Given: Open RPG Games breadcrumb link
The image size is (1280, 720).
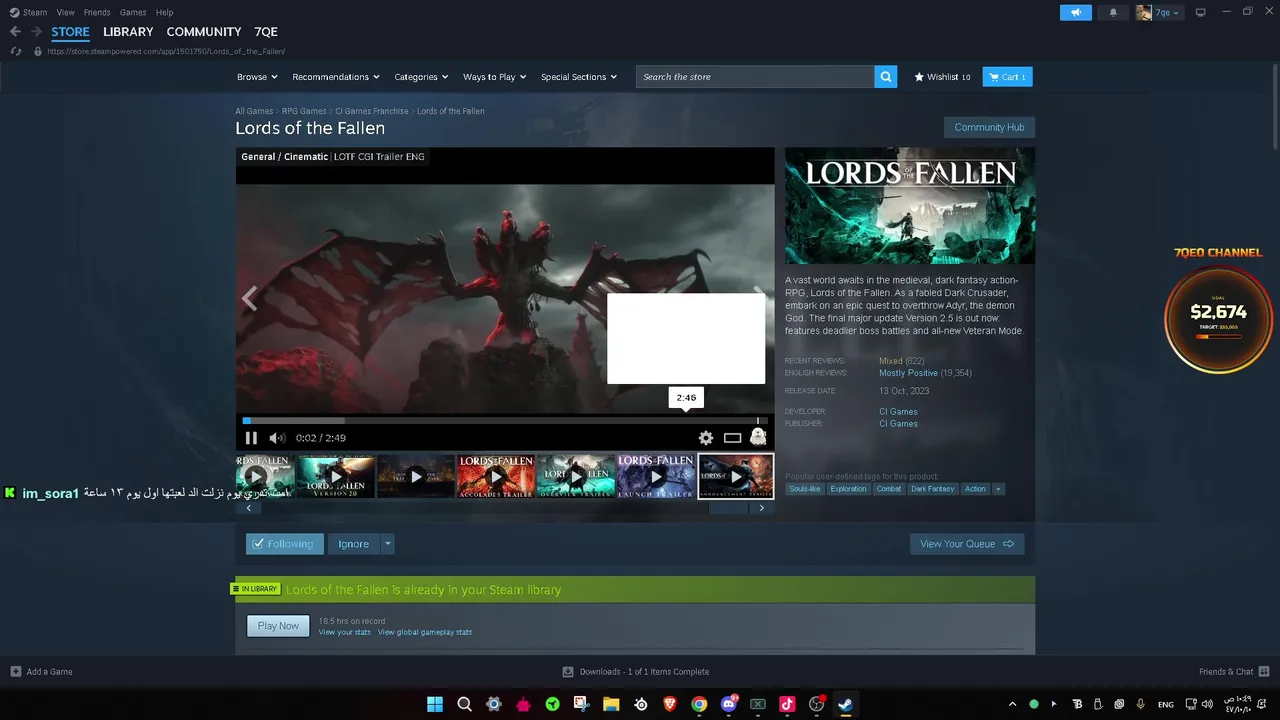Looking at the screenshot, I should [304, 111].
